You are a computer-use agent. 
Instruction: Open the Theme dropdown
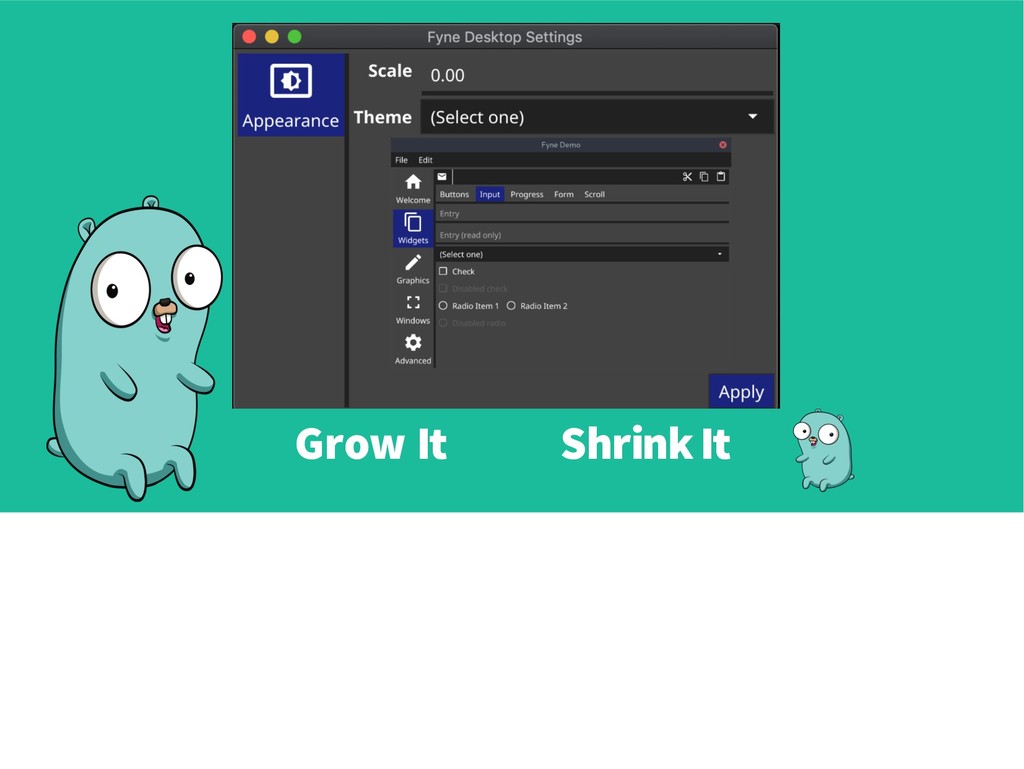point(597,117)
